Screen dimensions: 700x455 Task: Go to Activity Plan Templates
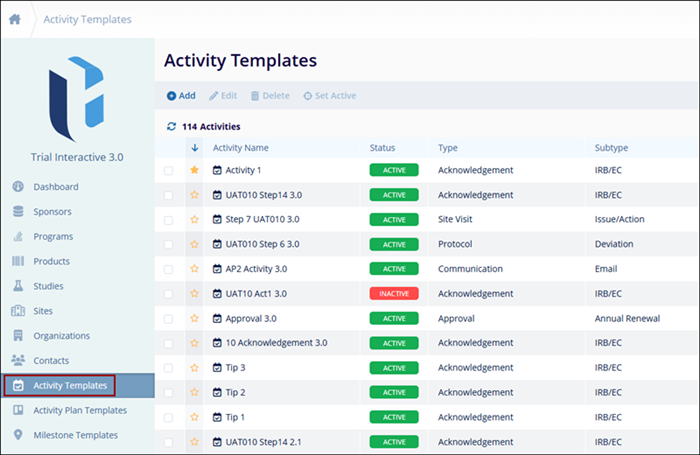click(x=79, y=410)
